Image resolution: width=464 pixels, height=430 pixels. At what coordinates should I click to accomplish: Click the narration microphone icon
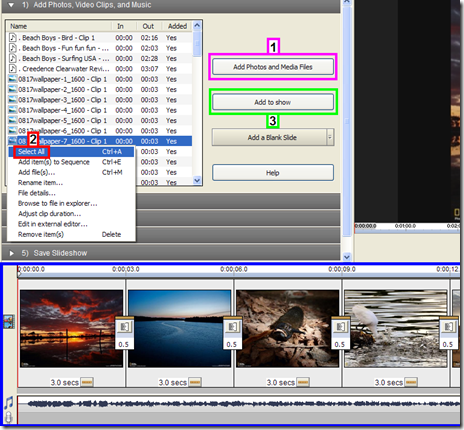(8, 417)
